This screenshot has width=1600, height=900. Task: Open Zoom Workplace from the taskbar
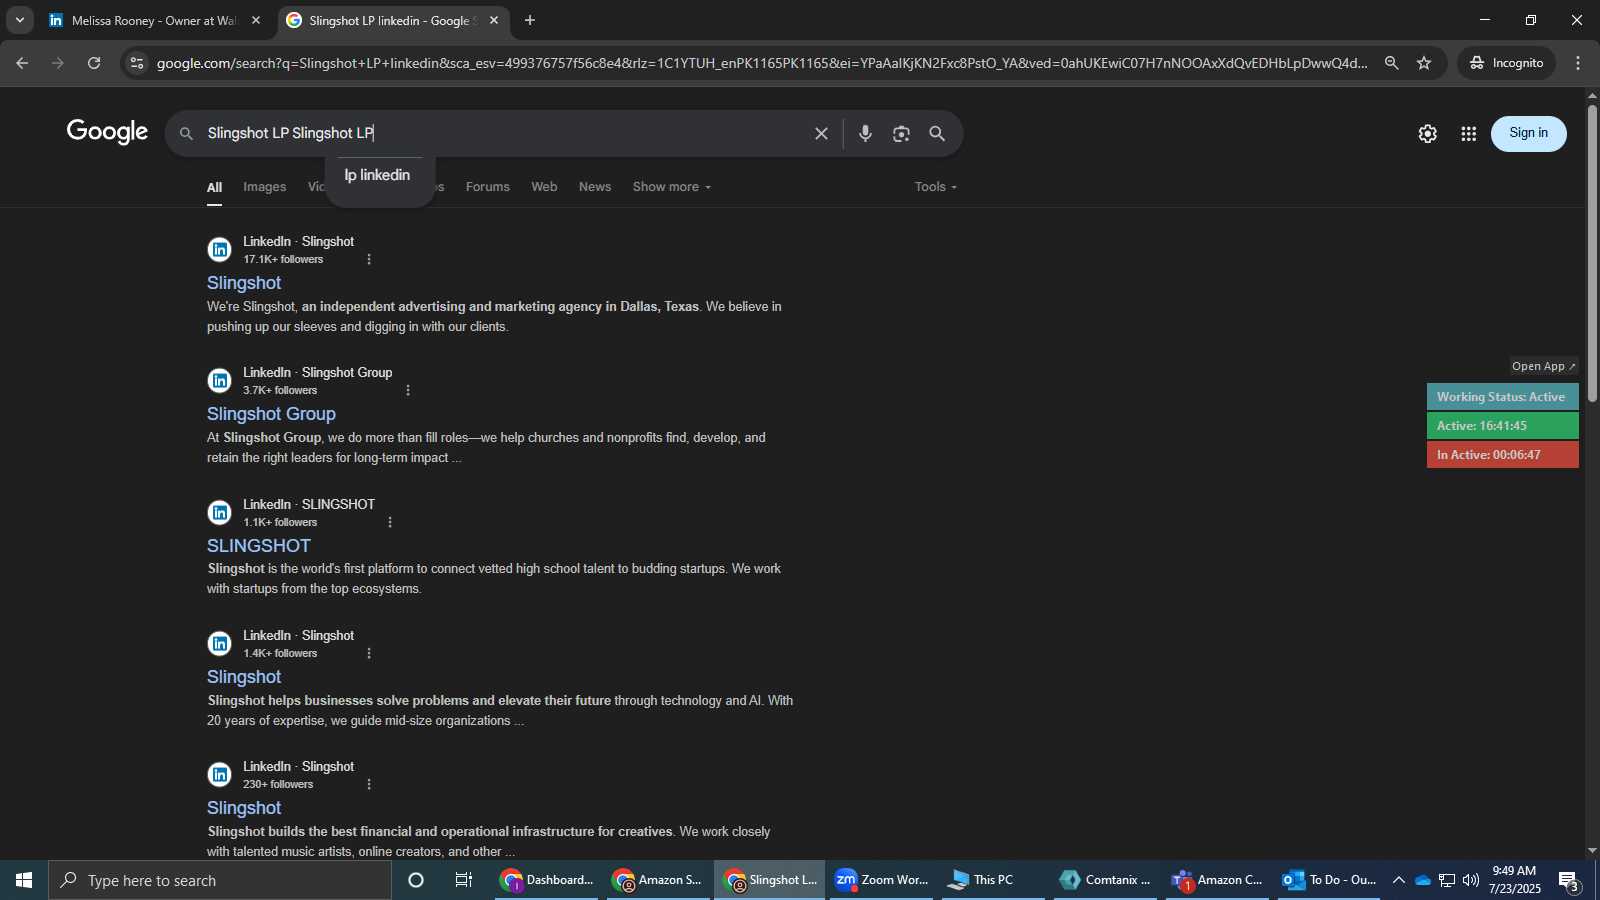(881, 880)
